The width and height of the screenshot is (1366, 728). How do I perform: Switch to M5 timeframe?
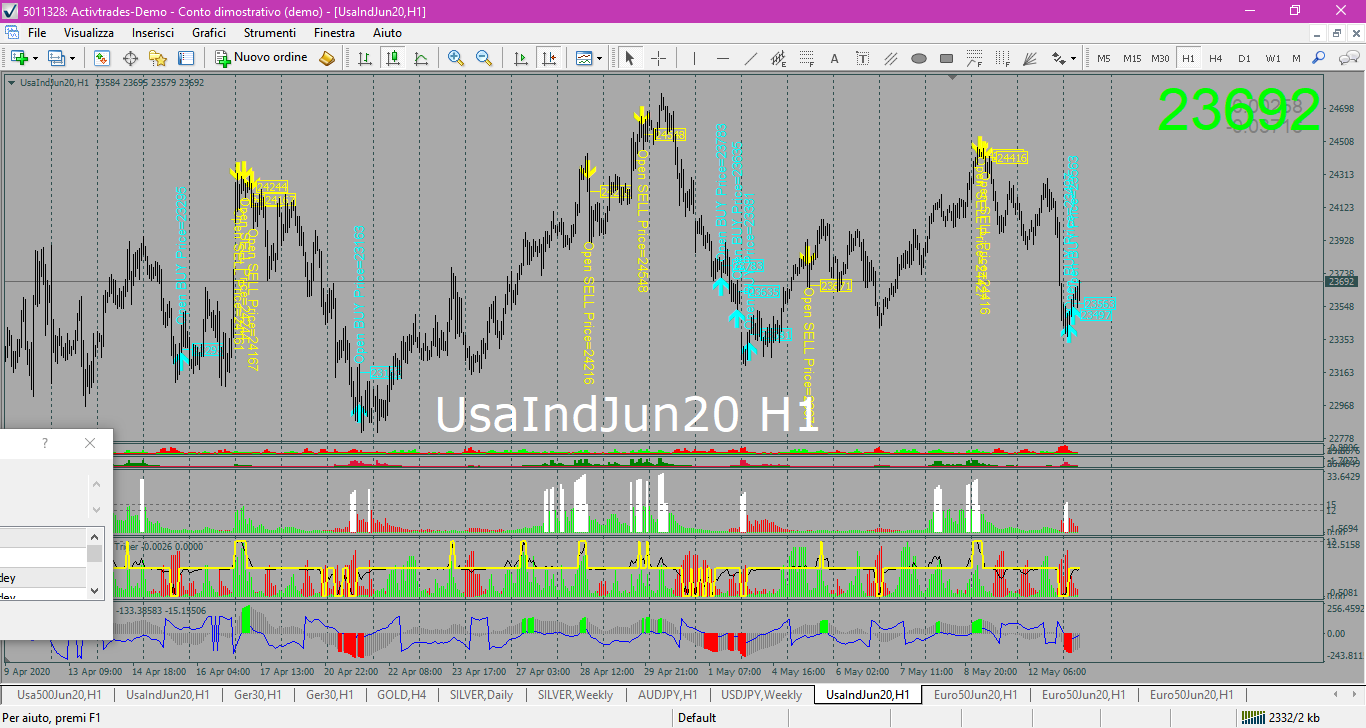pos(1104,58)
